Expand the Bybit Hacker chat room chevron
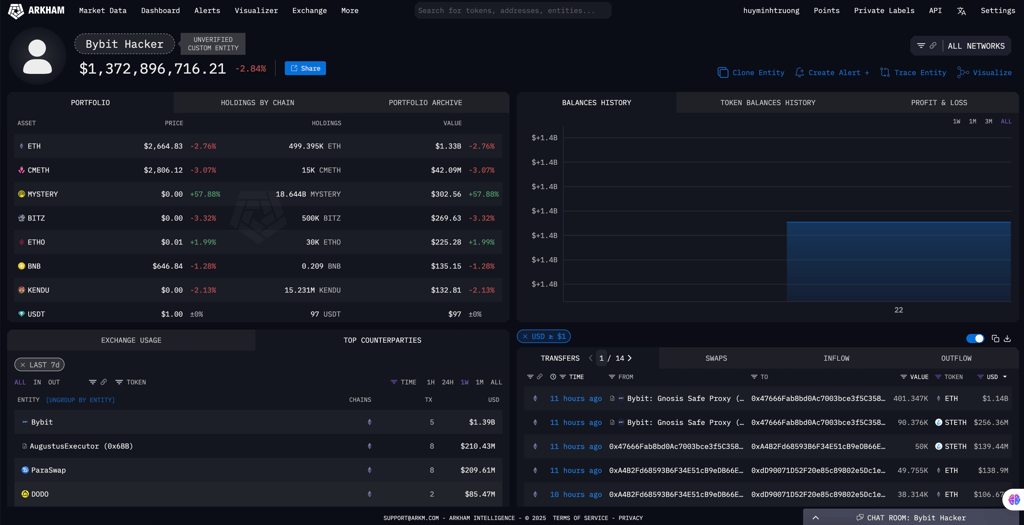The height and width of the screenshot is (525, 1024). click(816, 517)
